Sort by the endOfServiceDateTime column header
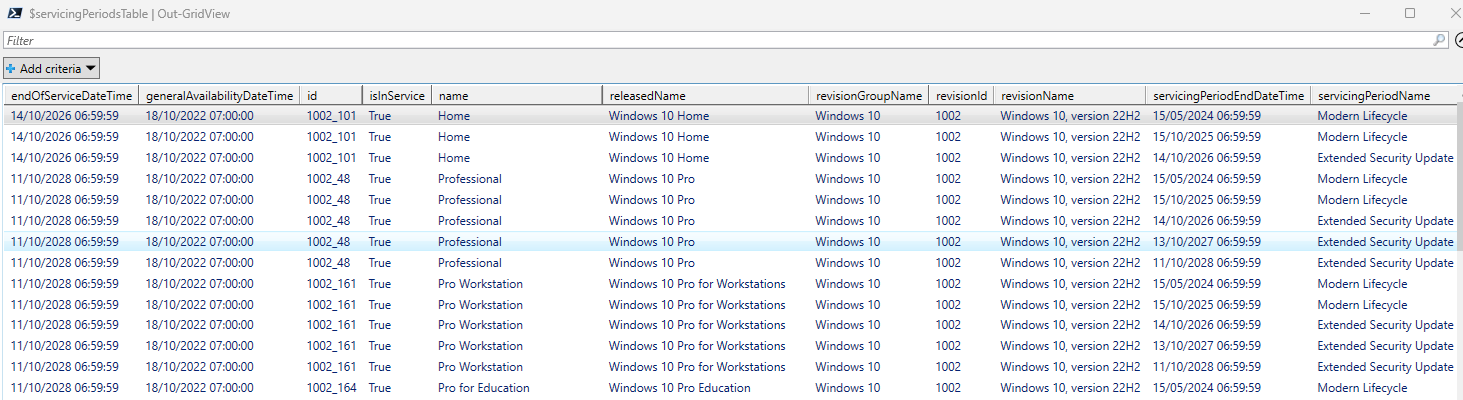The width and height of the screenshot is (1463, 400). tap(71, 96)
